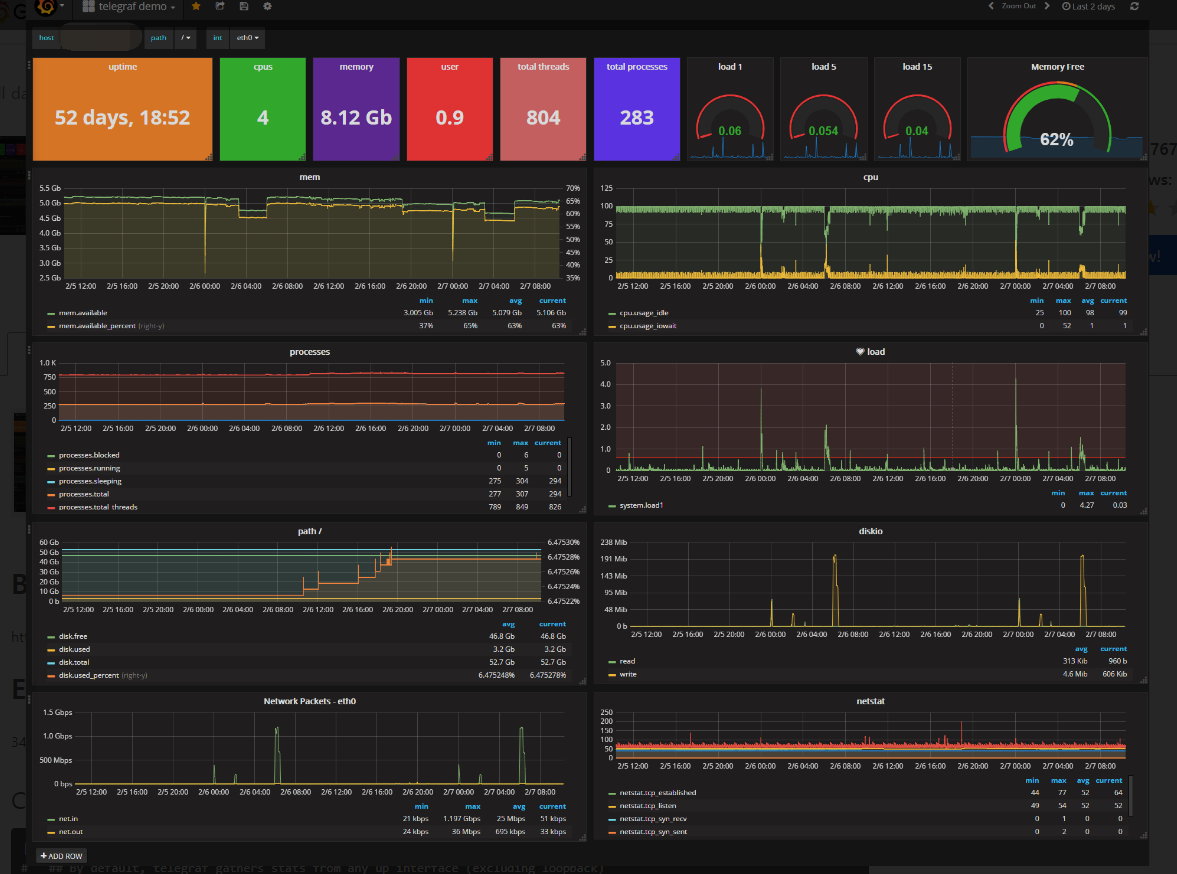The height and width of the screenshot is (874, 1177).
Task: Save the dashboard with the floppy icon
Action: (x=244, y=6)
